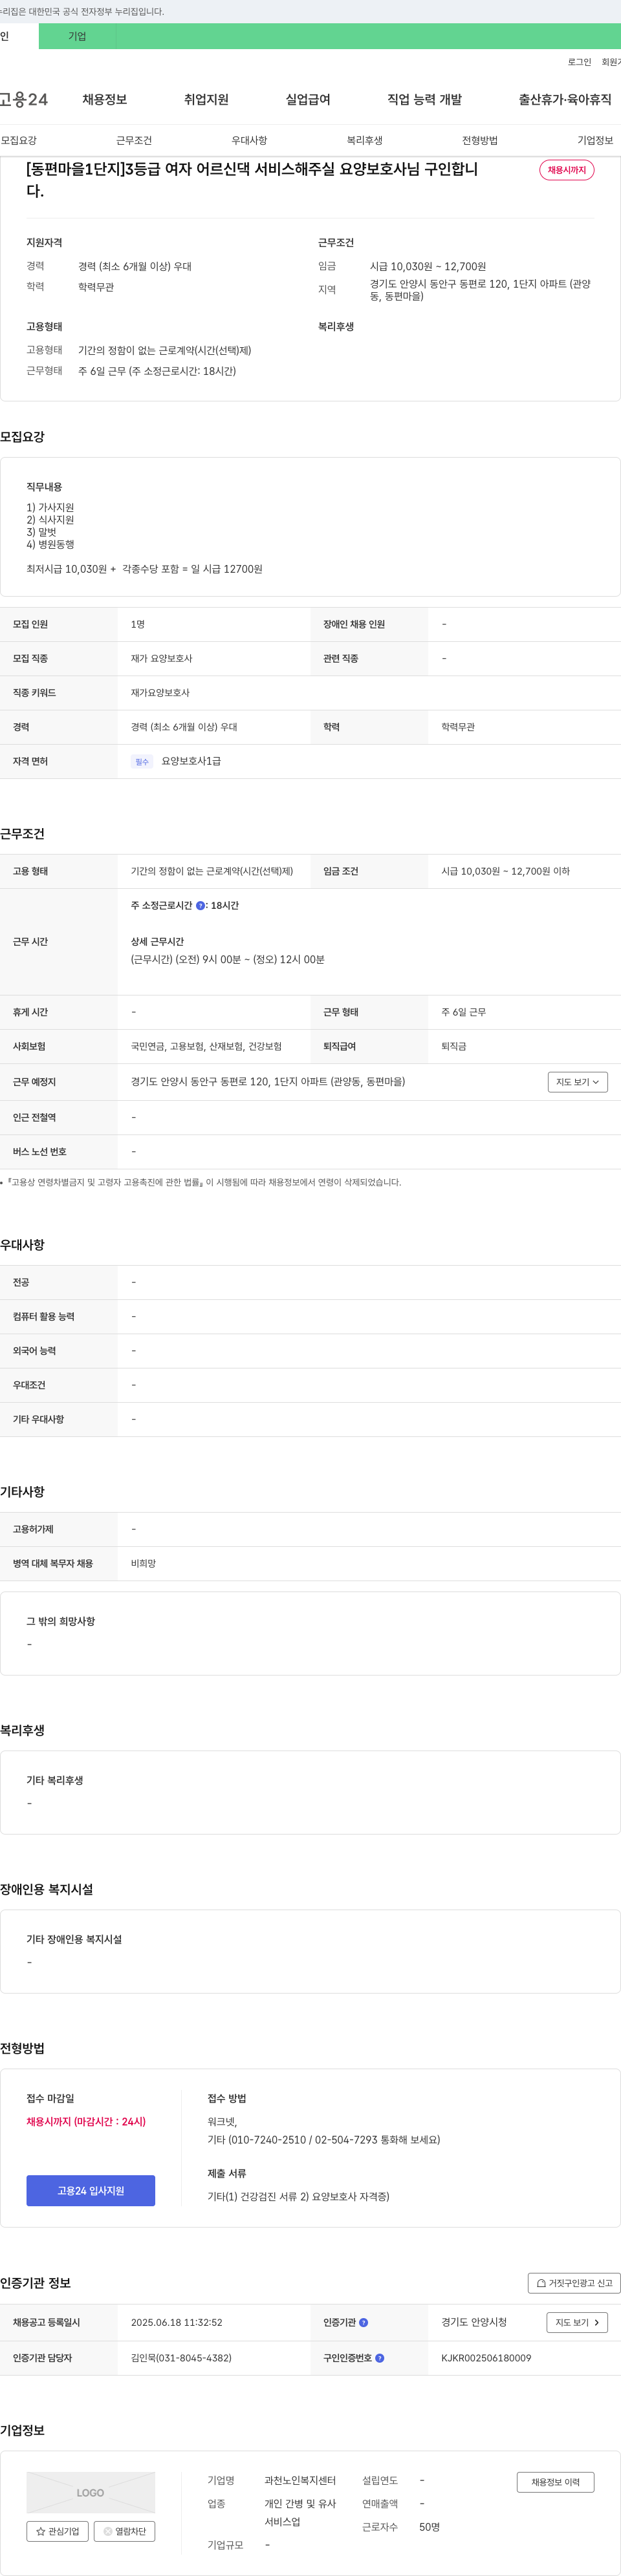Screen dimensions: 621x2576
Task: Open 채용정보 이력 button
Action: [555, 2483]
